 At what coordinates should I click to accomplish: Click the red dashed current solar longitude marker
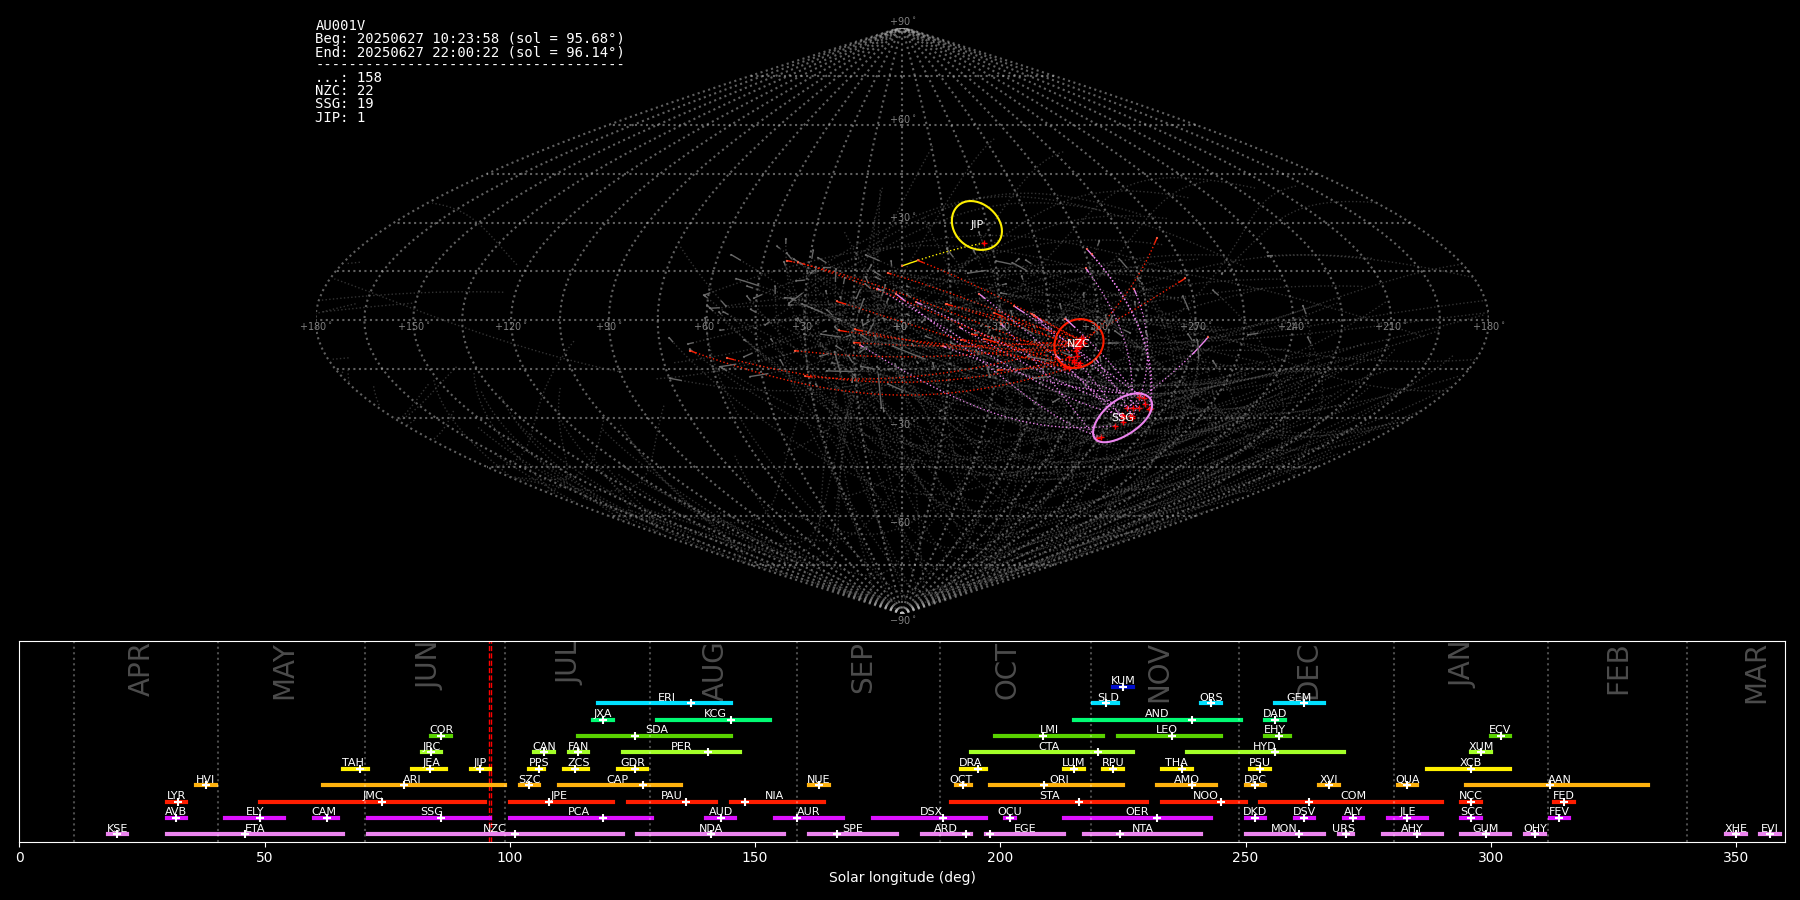[490, 741]
